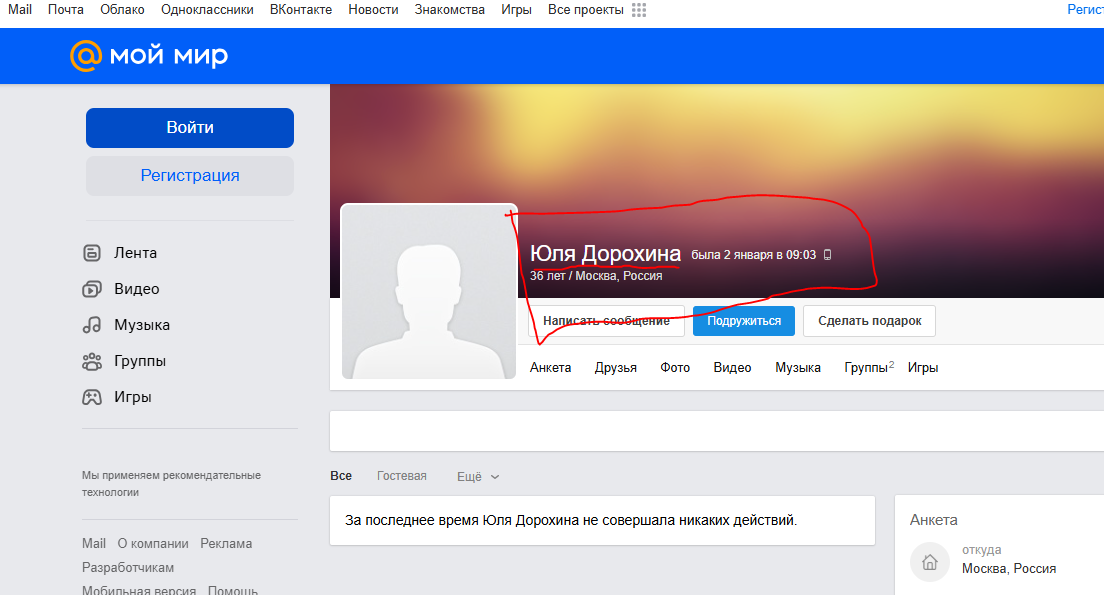Open Знакомства in the top bar
Image resolution: width=1104 pixels, height=595 pixels.
click(x=449, y=10)
